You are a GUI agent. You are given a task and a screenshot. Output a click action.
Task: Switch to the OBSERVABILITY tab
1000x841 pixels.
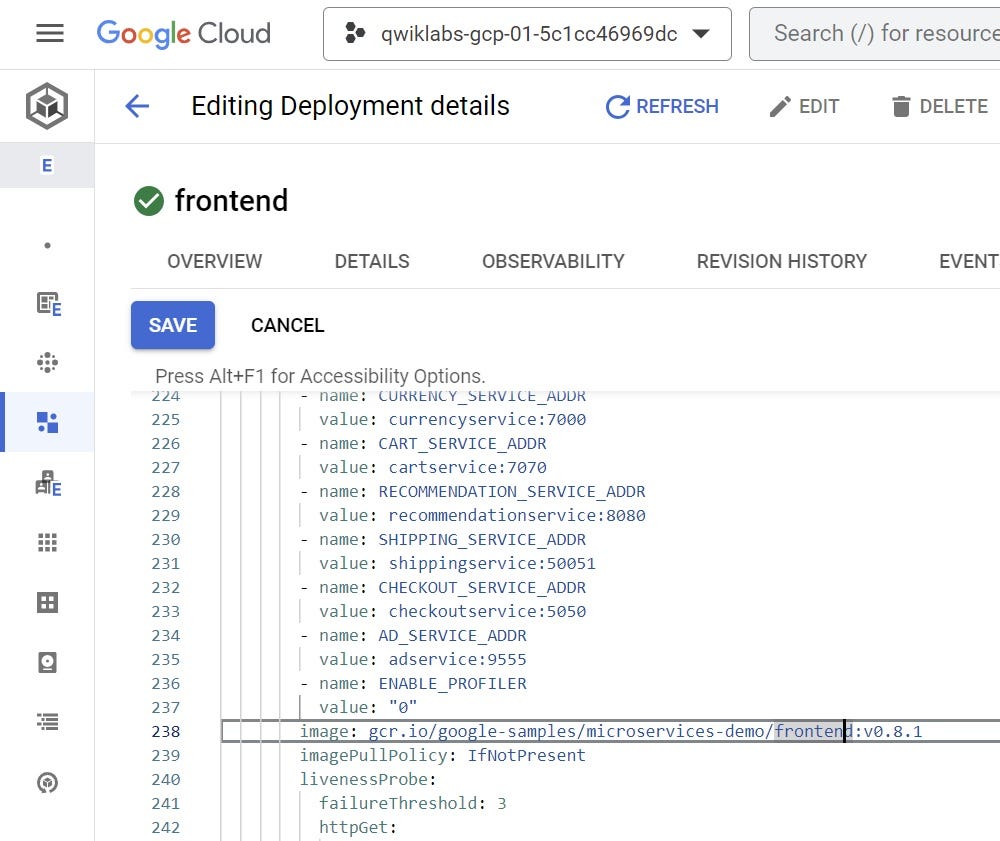click(553, 261)
